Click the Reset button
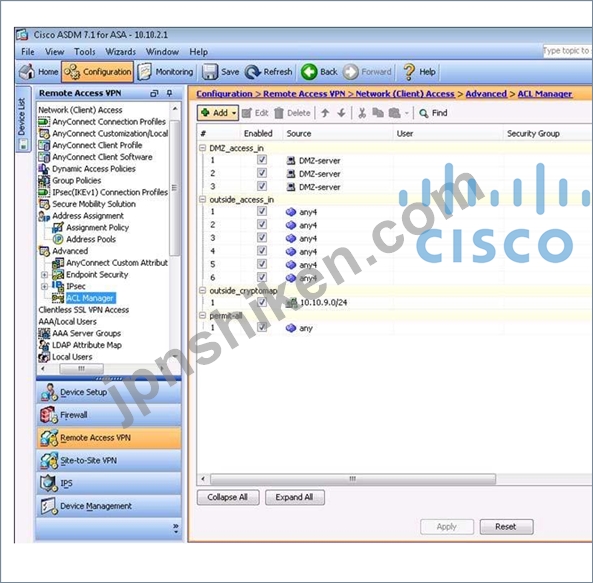 pyautogui.click(x=506, y=527)
